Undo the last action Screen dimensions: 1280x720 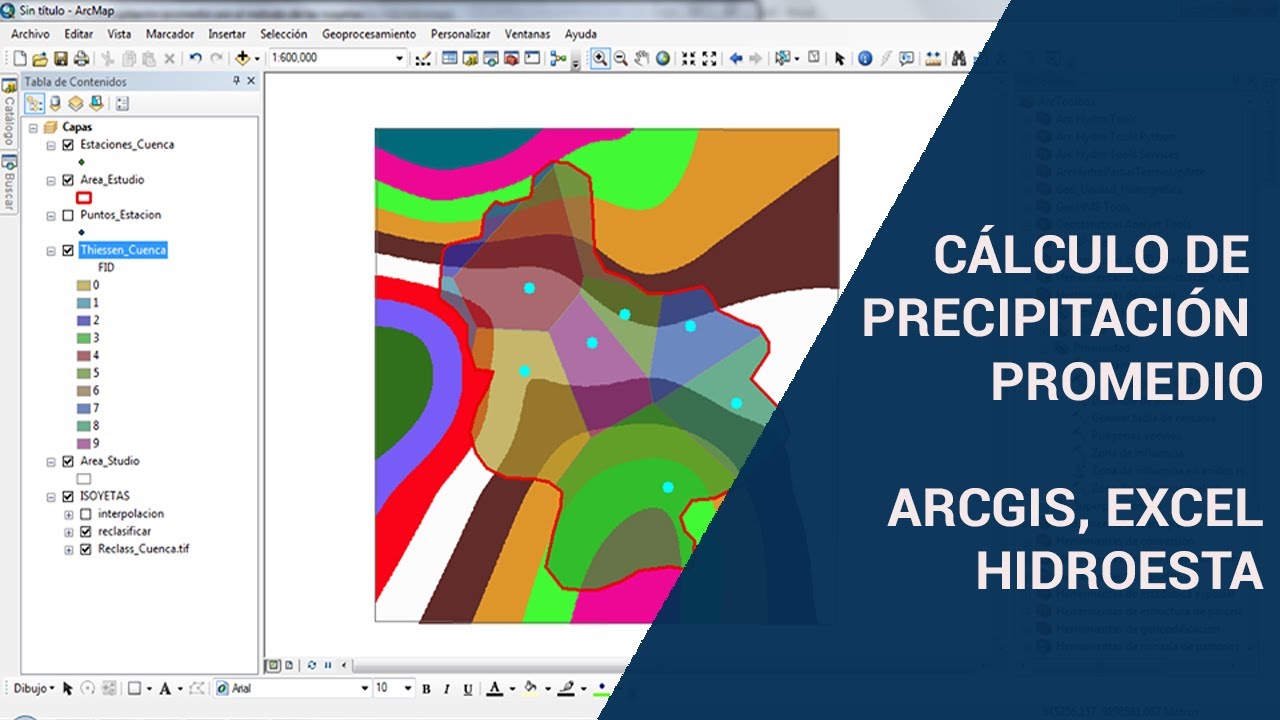pos(195,59)
